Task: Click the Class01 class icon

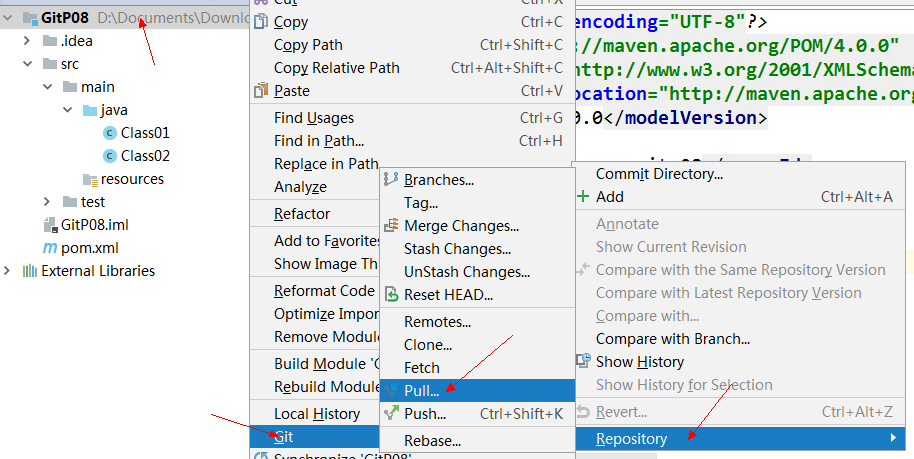Action: 109,133
